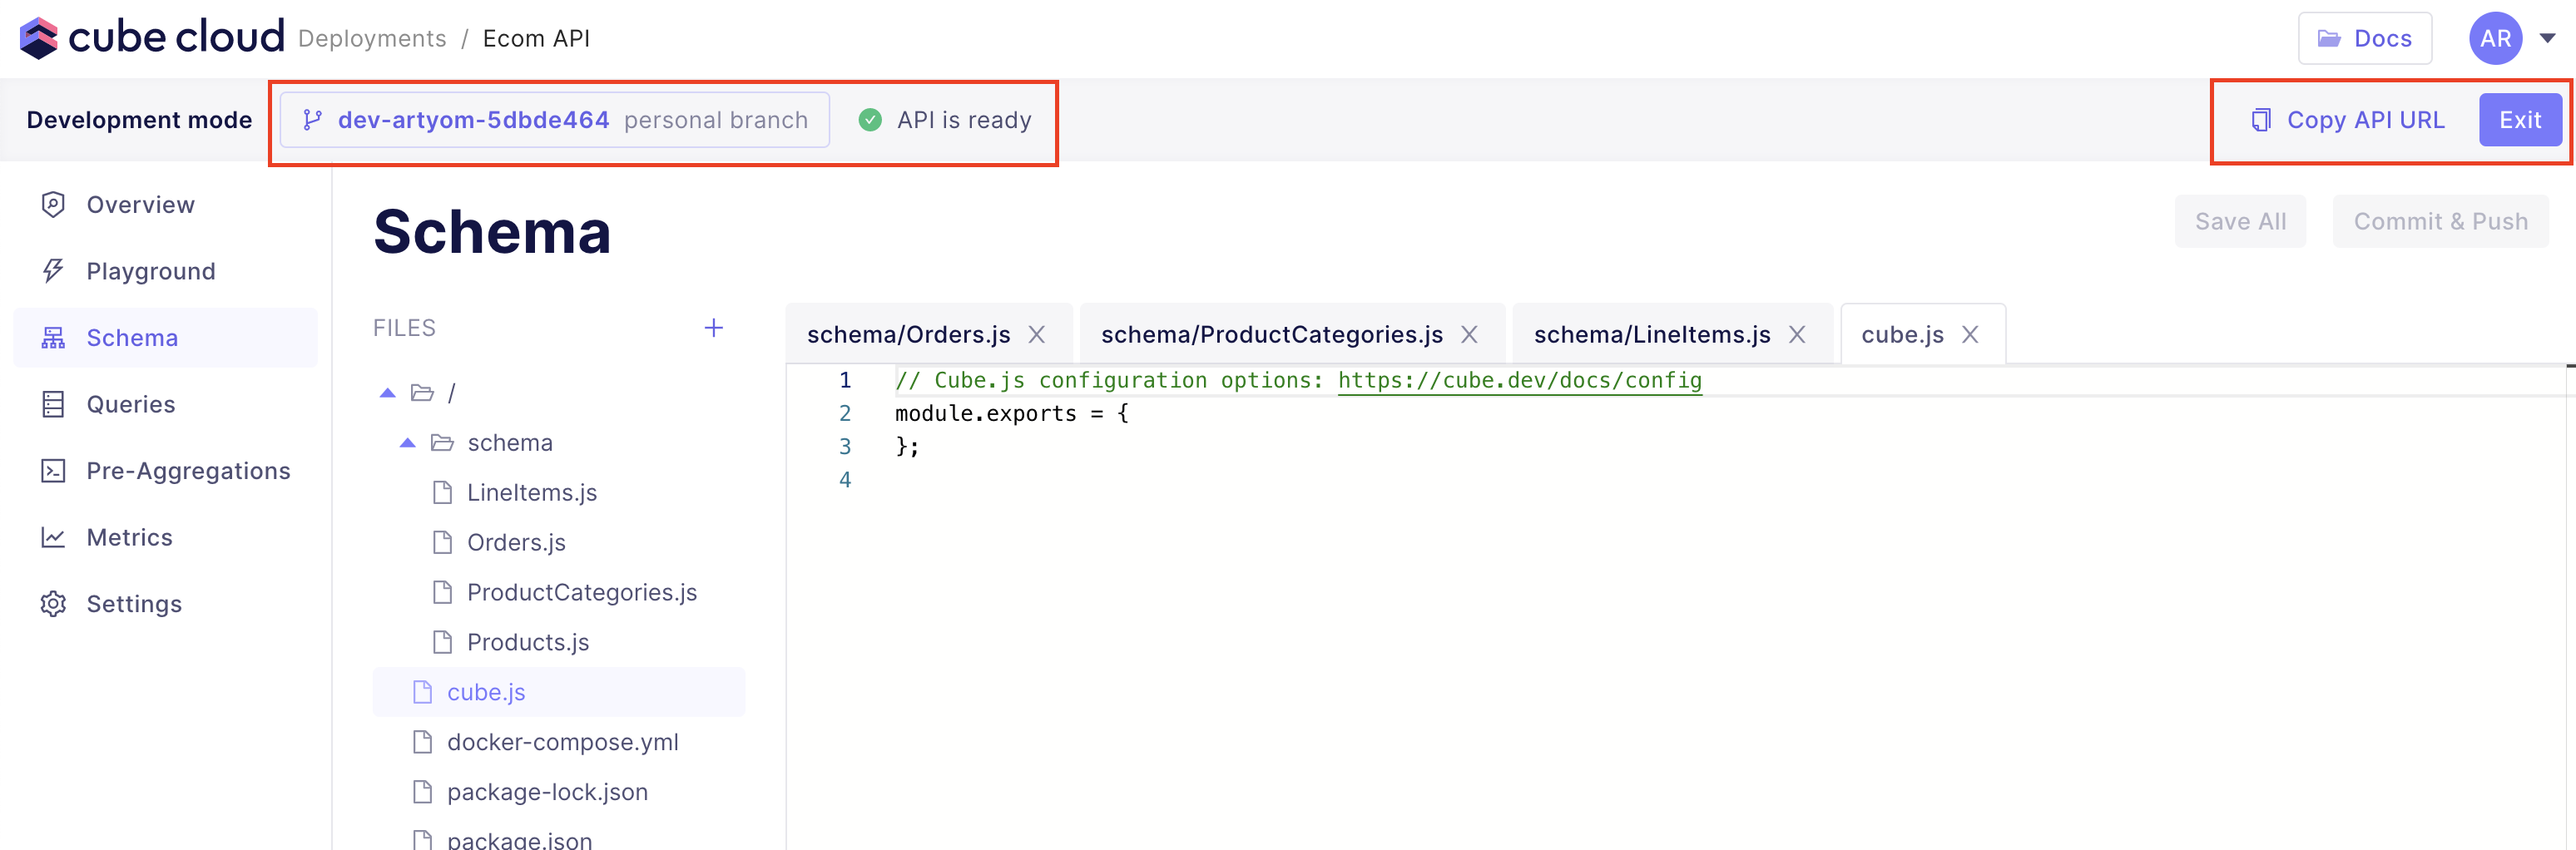Collapse the schema folder
The image size is (2576, 850).
[407, 443]
